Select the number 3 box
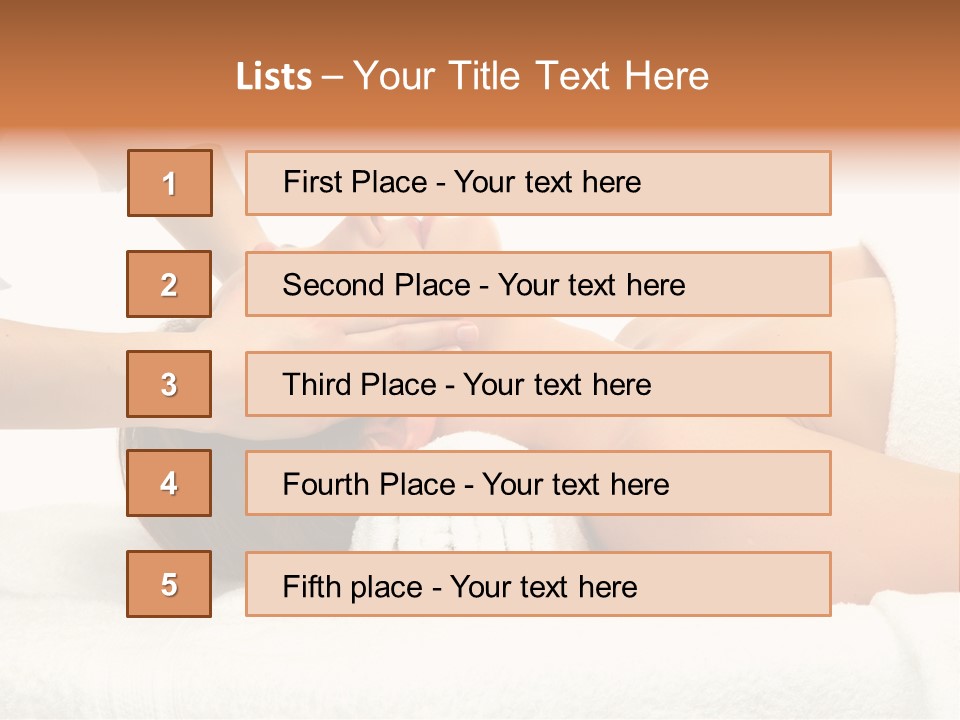 click(169, 384)
